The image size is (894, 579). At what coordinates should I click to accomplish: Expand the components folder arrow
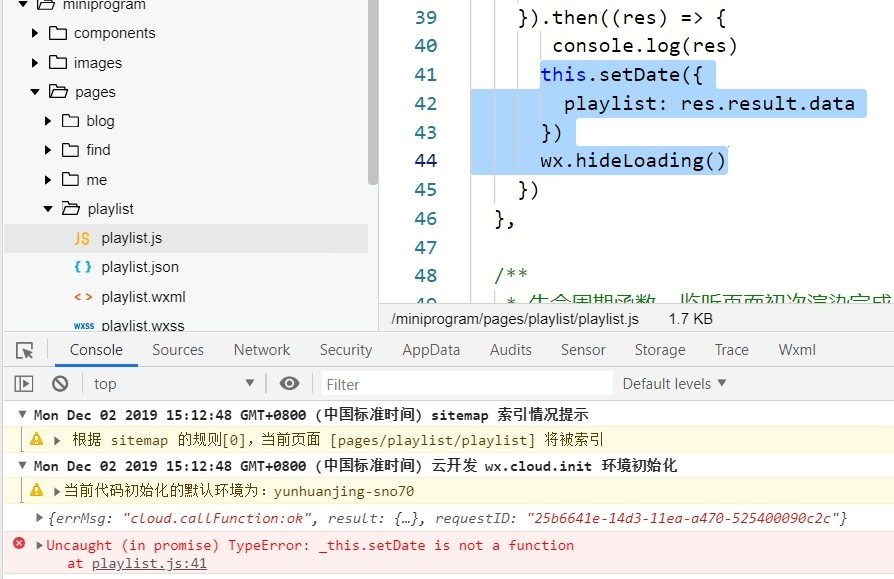coord(35,33)
